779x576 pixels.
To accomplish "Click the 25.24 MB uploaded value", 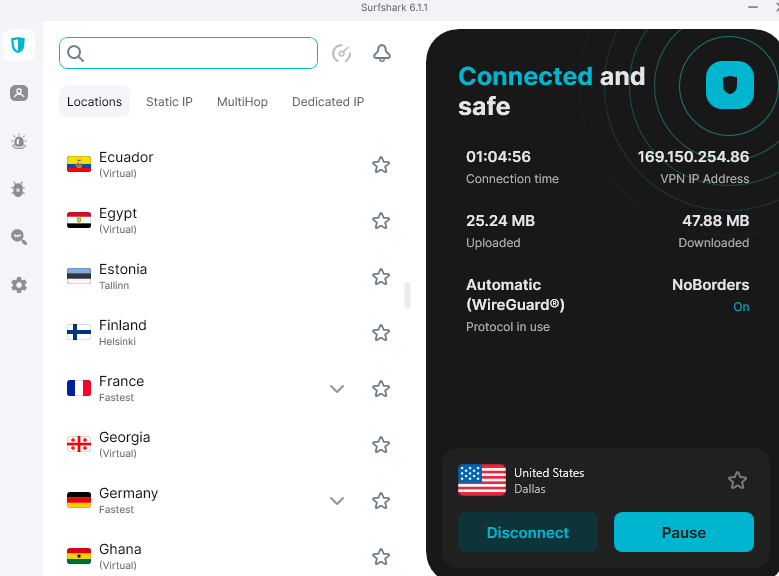I will [x=500, y=221].
